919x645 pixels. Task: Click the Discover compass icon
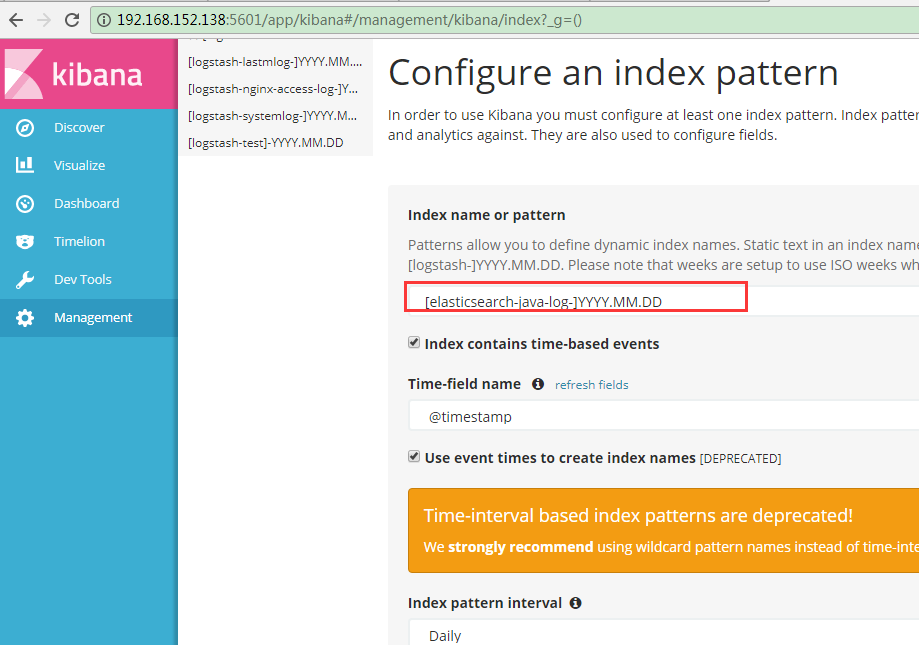25,128
